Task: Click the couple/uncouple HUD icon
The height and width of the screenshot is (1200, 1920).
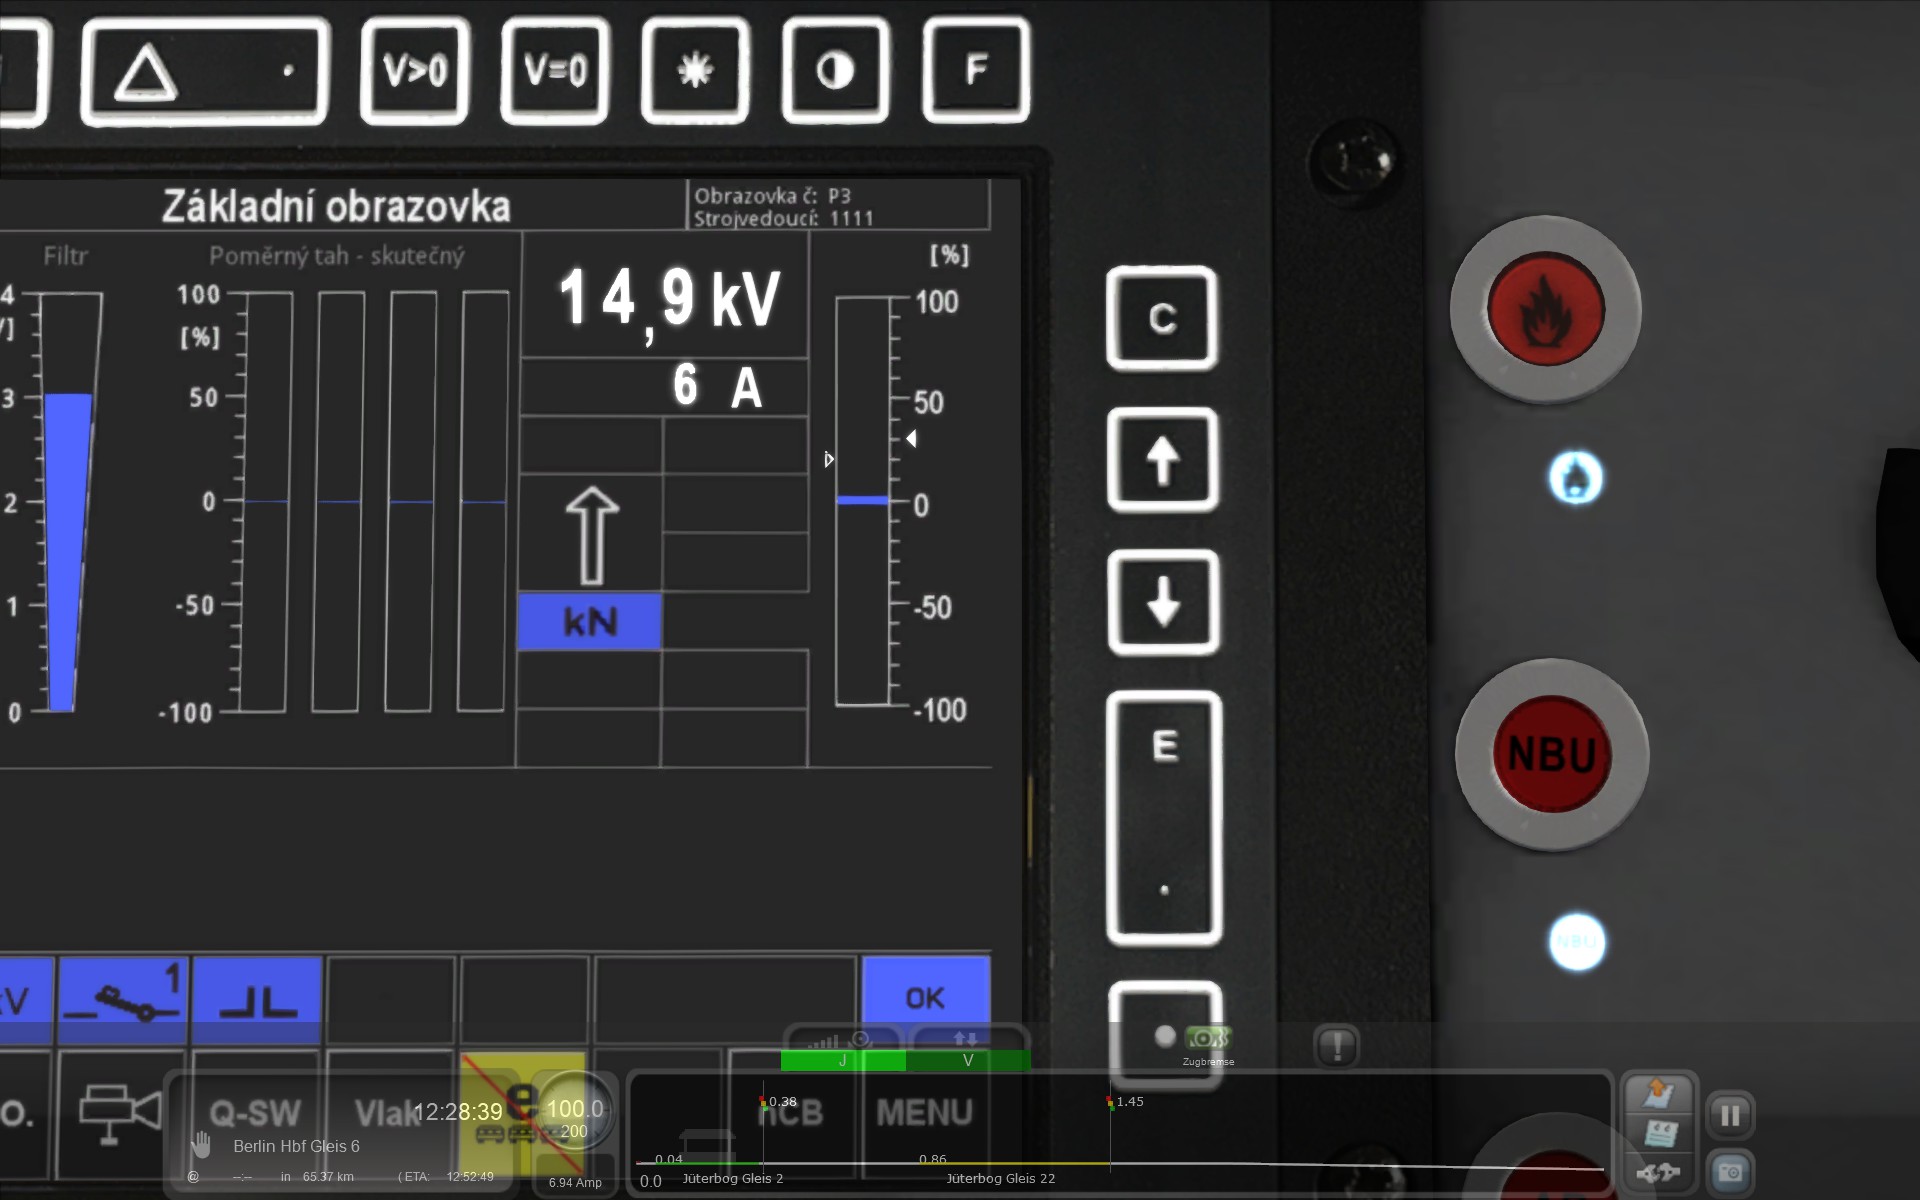Action: pos(1658,1172)
